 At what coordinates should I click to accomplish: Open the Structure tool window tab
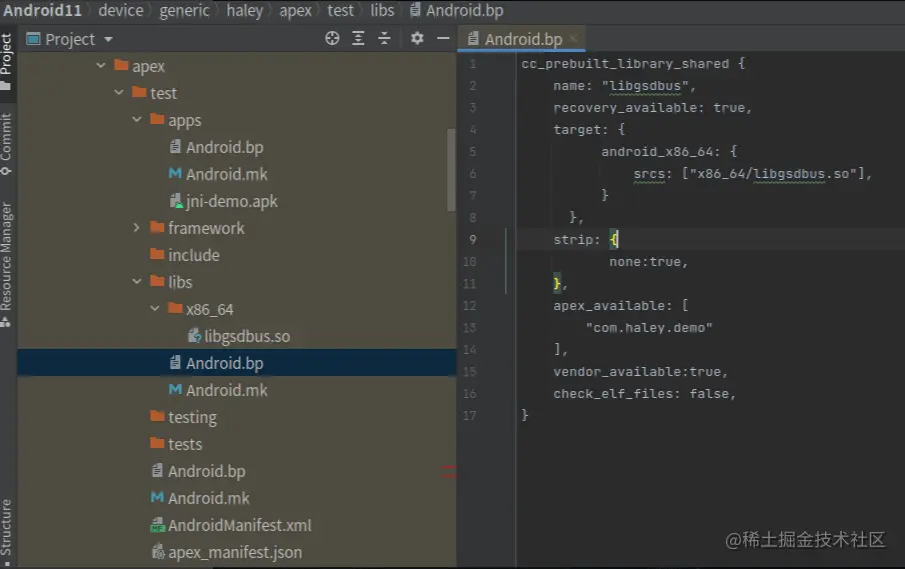tap(6, 532)
